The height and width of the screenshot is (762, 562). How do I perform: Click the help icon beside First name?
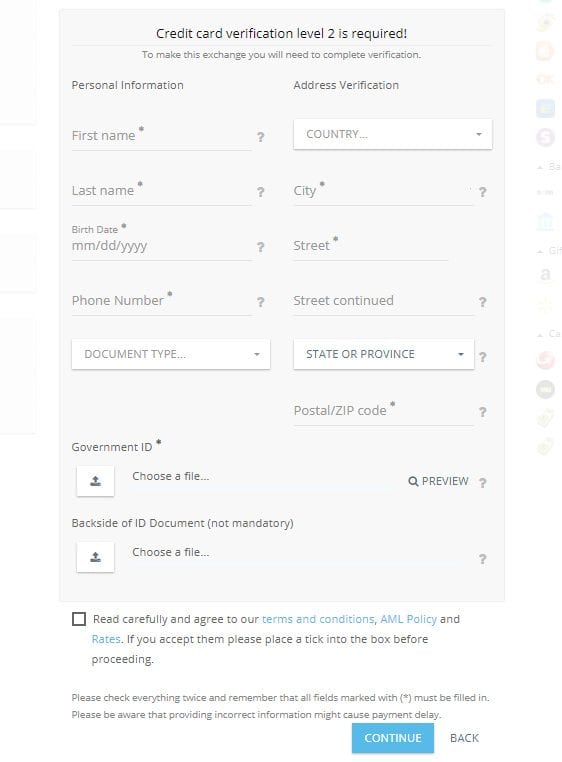tap(261, 137)
